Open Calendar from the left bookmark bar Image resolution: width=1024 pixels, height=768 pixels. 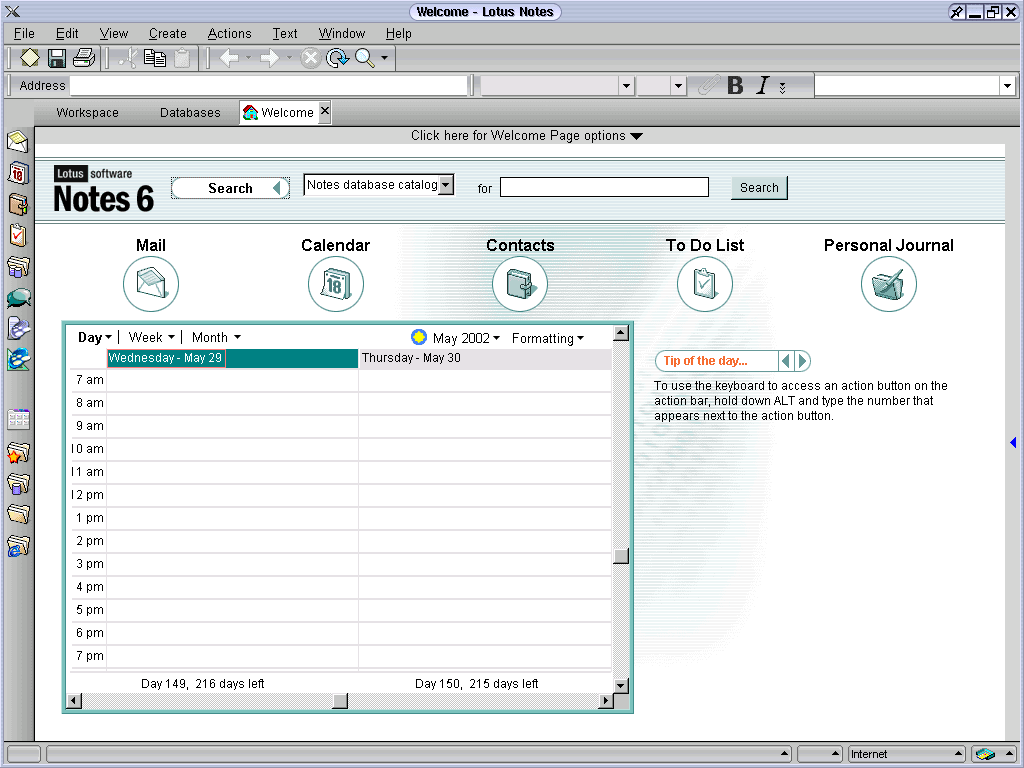click(18, 173)
